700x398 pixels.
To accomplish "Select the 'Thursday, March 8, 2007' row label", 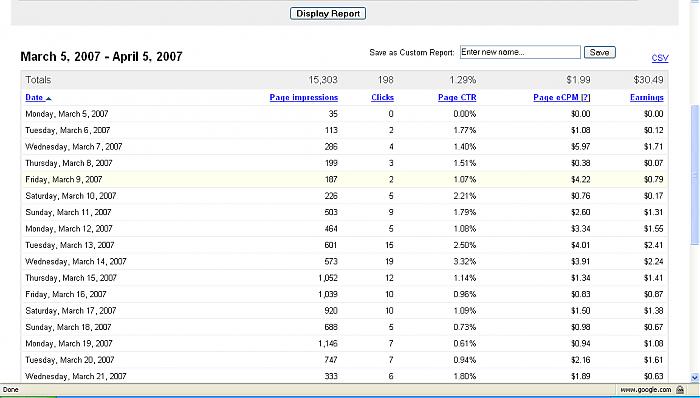I will pyautogui.click(x=69, y=163).
